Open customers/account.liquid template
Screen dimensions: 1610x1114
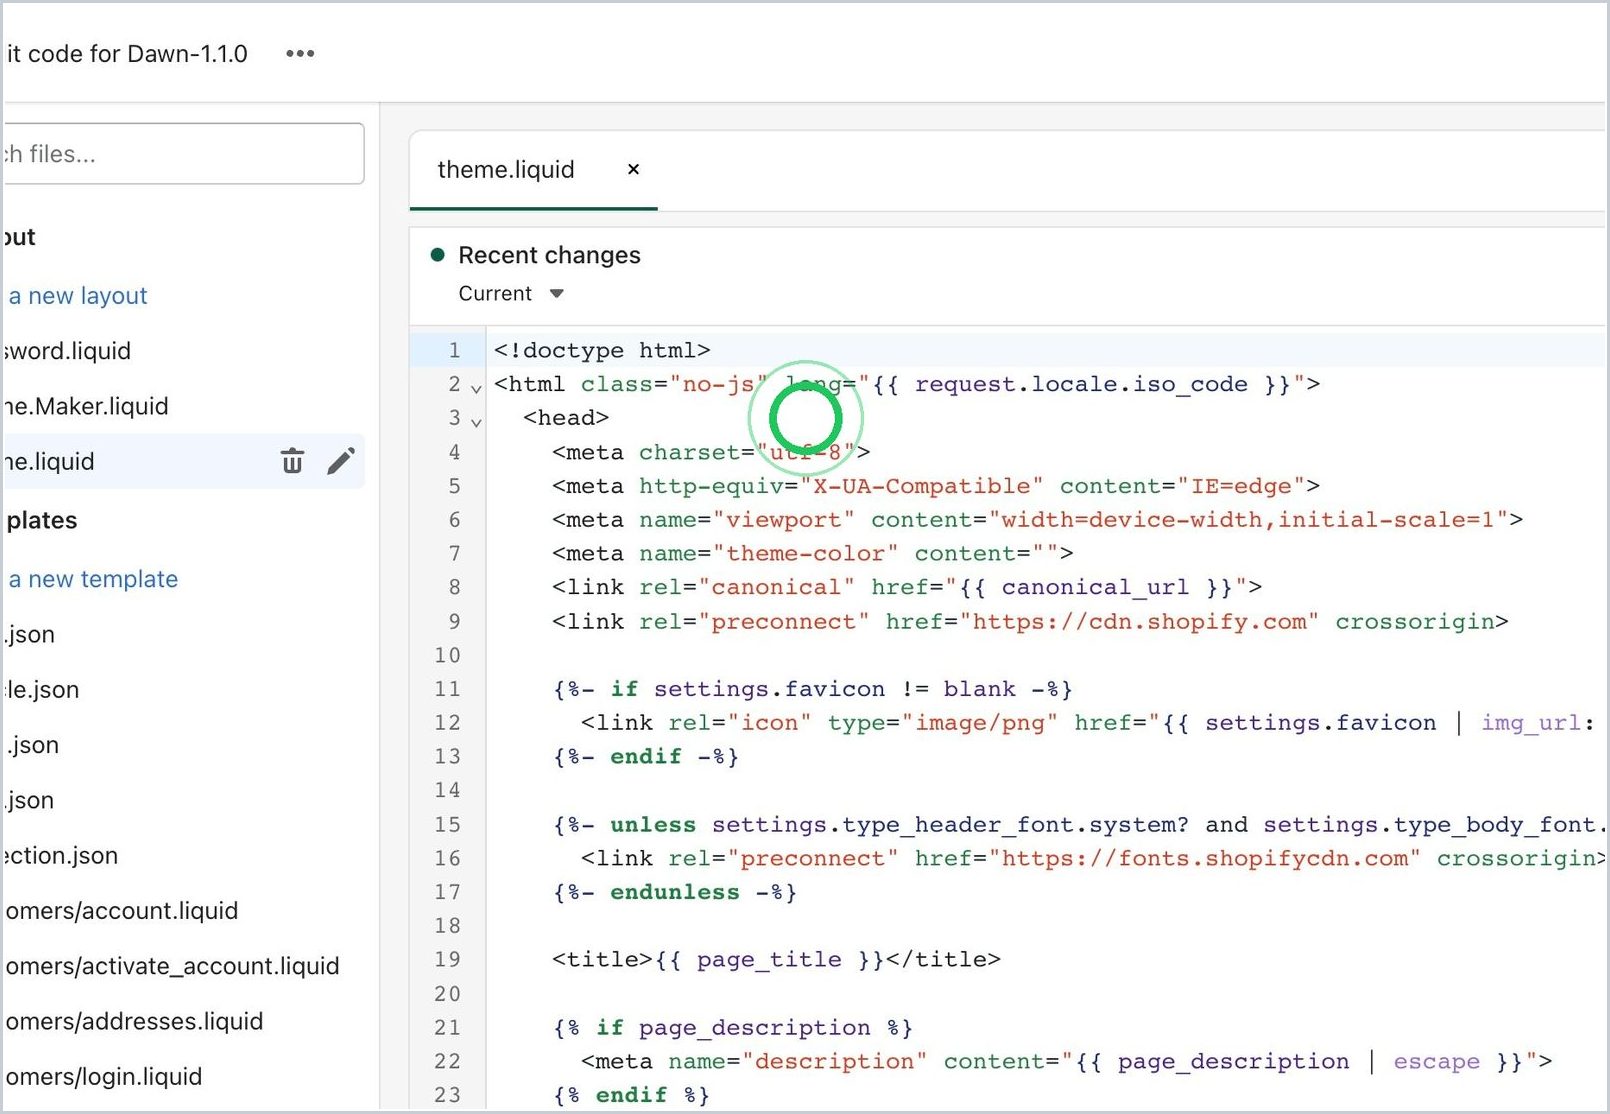pyautogui.click(x=121, y=911)
